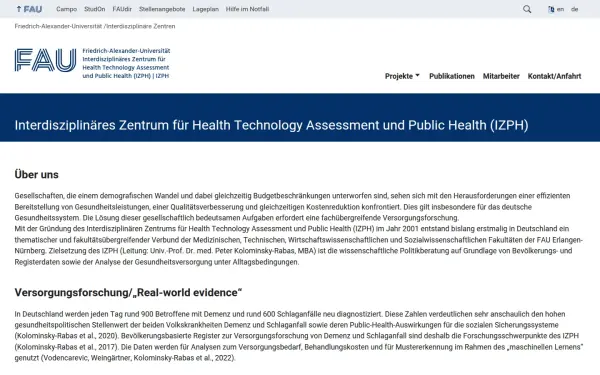The image size is (600, 375).
Task: Open the Publikationen menu item
Action: [x=452, y=76]
